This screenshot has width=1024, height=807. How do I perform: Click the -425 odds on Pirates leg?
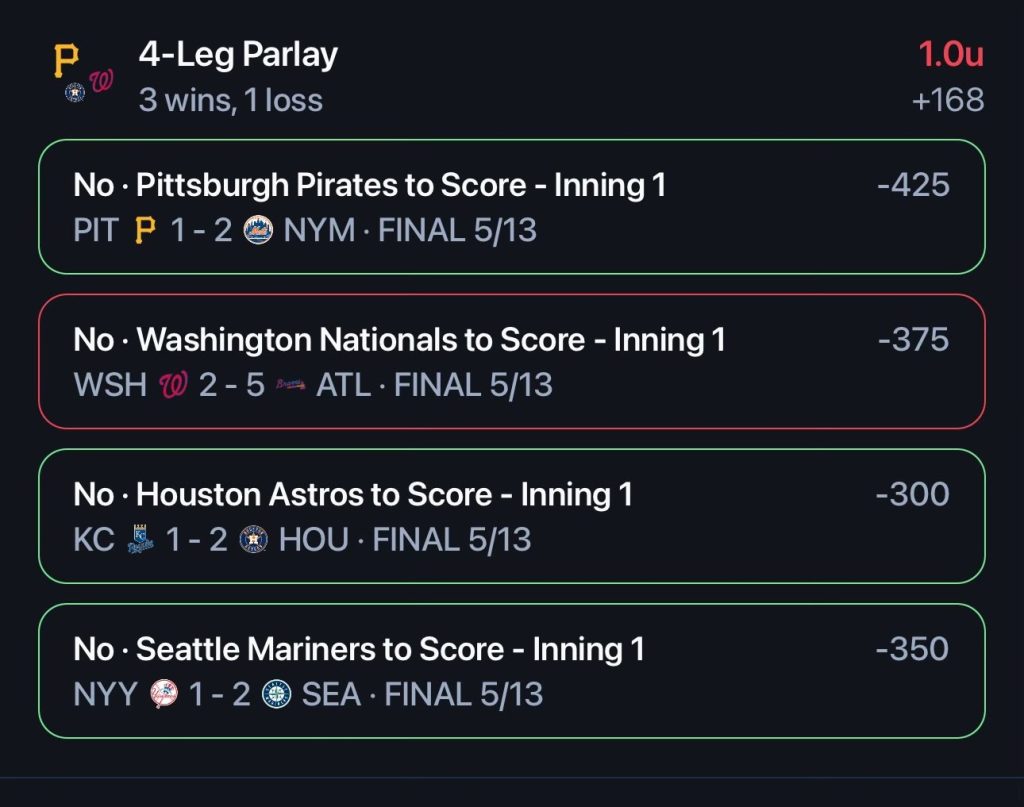click(x=913, y=185)
